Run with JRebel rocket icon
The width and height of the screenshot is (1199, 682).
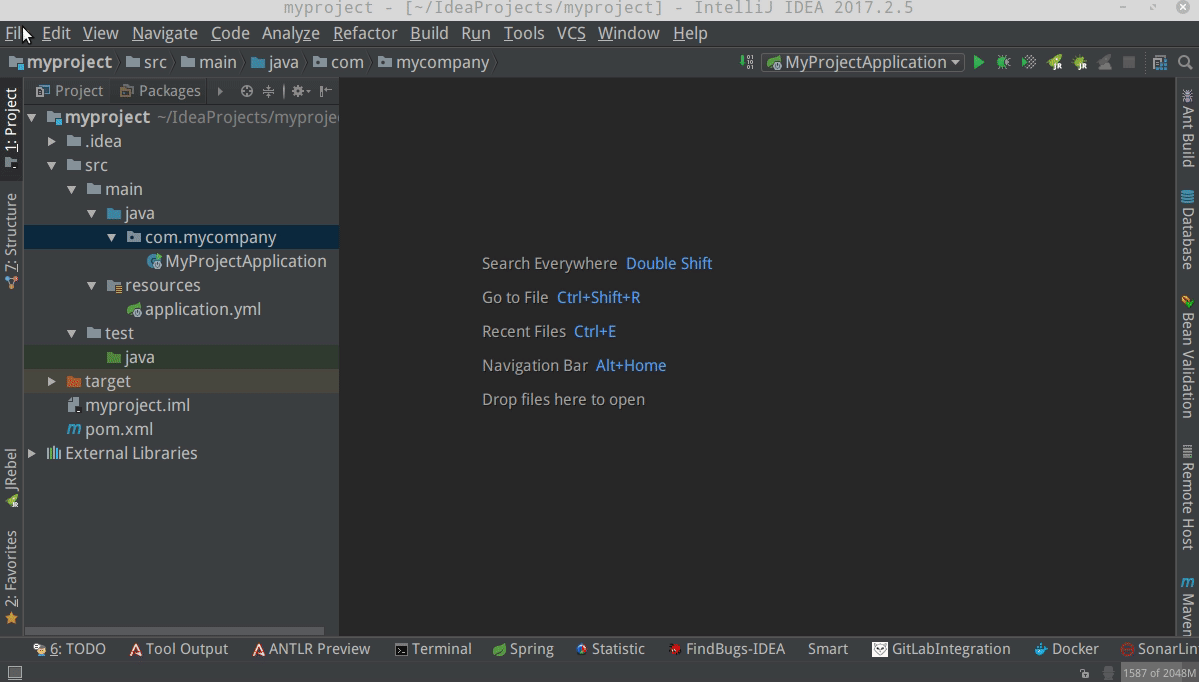tap(1054, 63)
